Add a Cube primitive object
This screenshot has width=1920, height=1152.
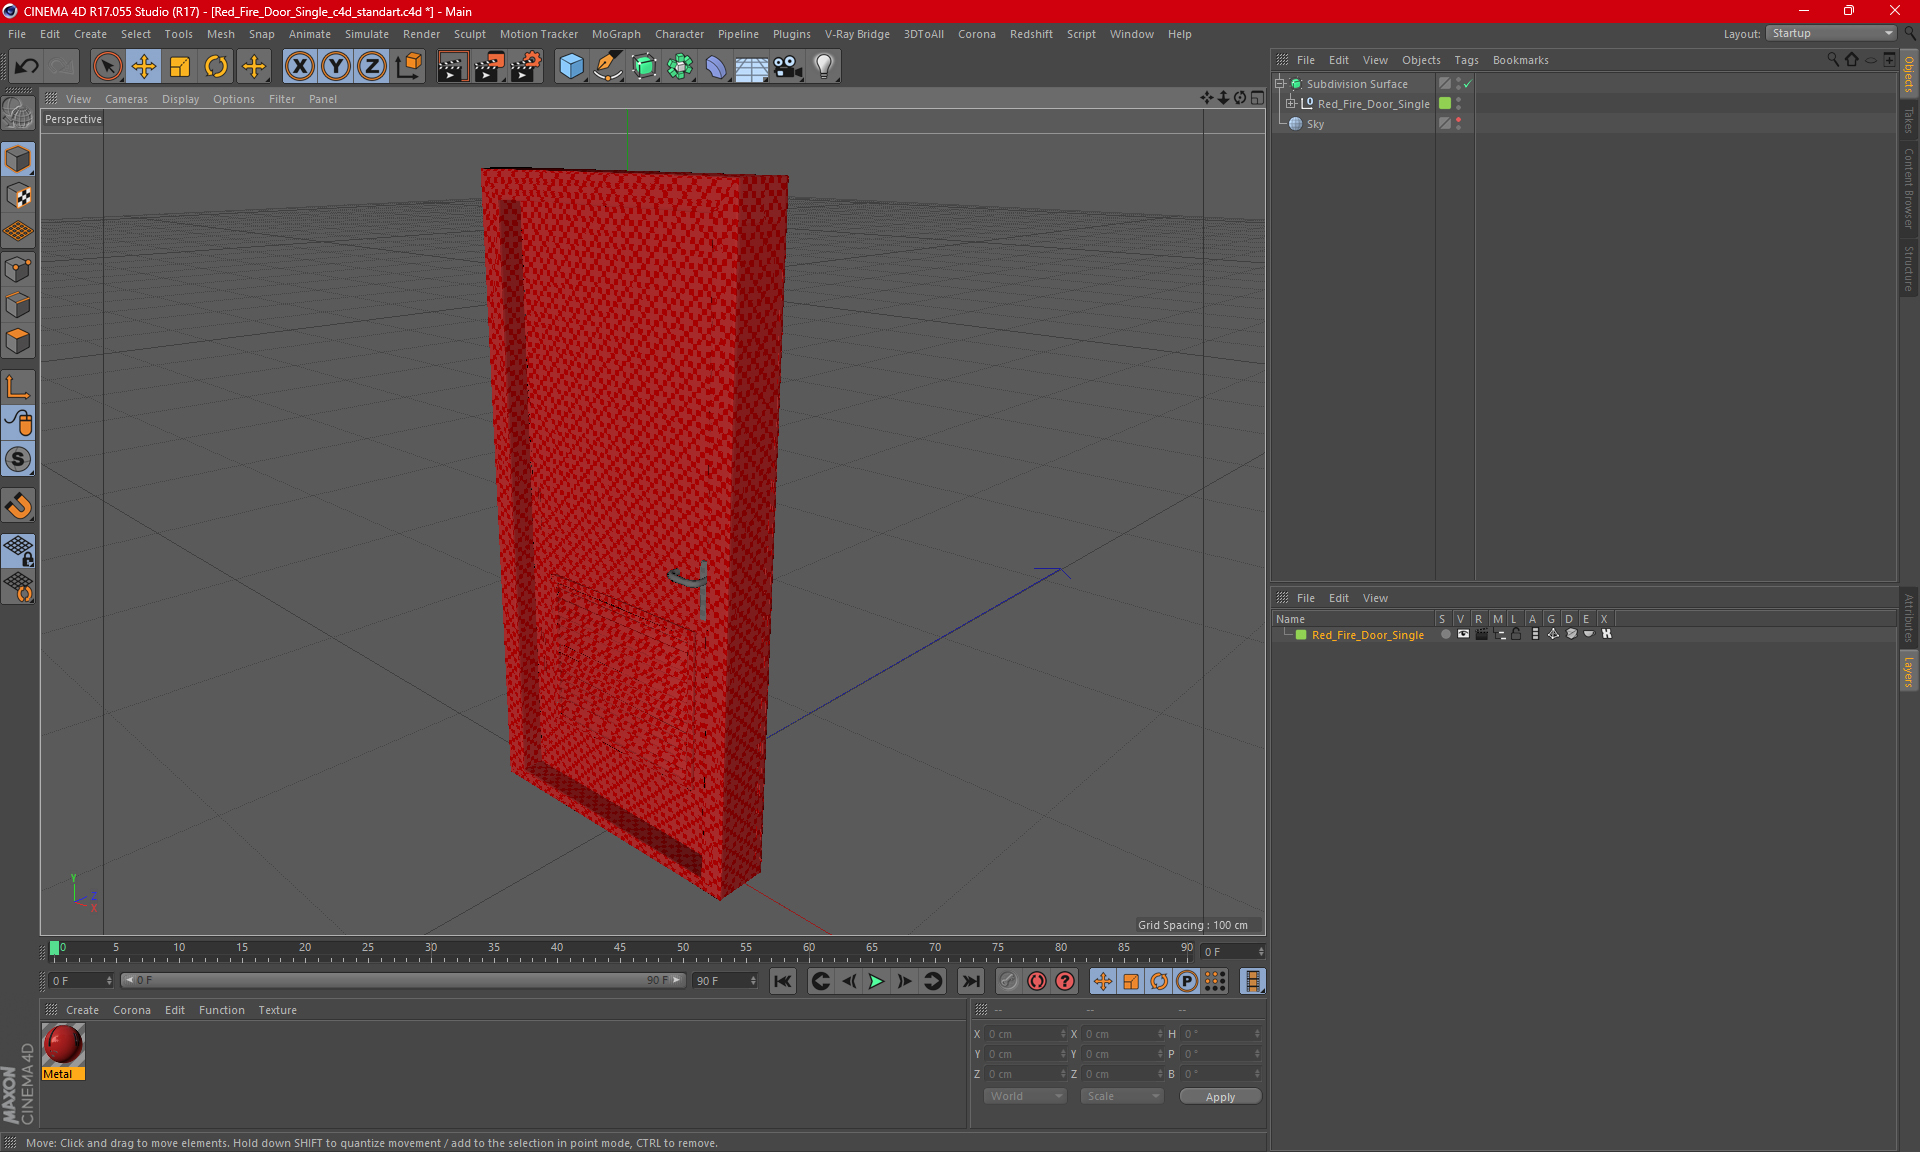click(x=571, y=67)
